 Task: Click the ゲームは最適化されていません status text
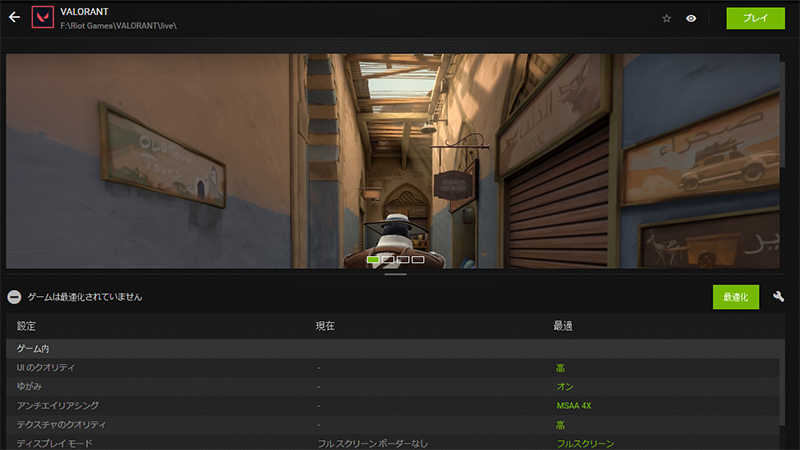(x=85, y=297)
